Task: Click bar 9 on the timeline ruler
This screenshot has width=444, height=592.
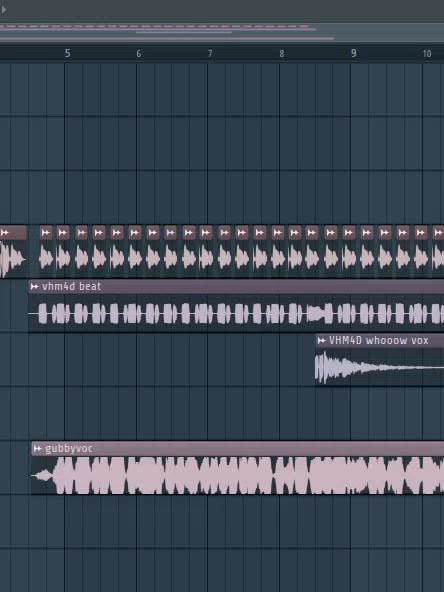Action: 353,54
